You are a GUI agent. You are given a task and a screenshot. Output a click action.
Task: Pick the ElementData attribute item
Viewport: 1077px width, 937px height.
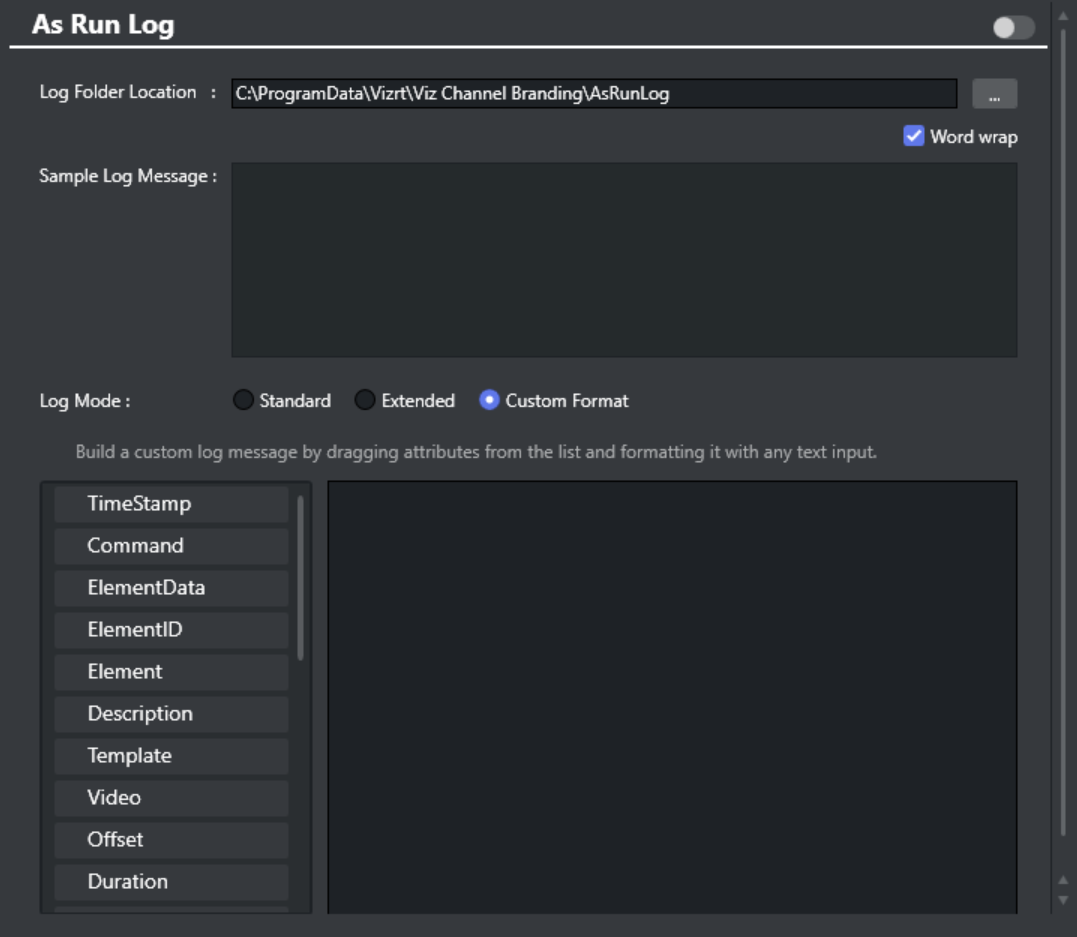[171, 588]
